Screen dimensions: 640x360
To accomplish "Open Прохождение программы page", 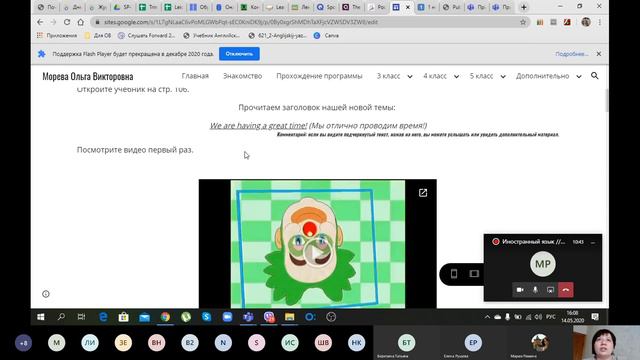I will (319, 76).
